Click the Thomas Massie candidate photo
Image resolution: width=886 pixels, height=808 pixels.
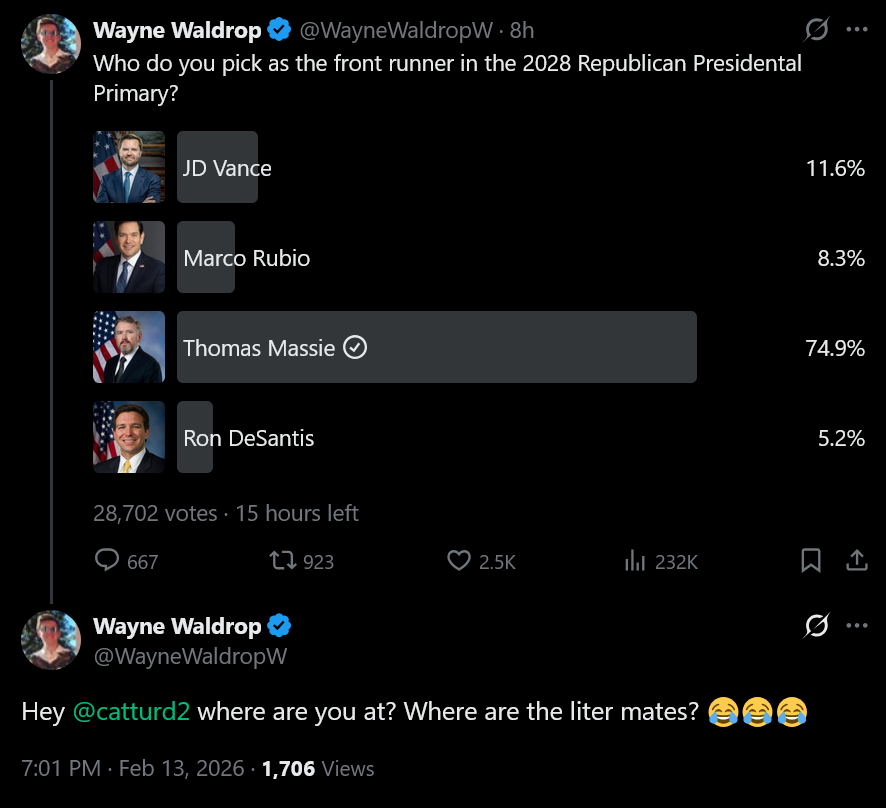click(129, 347)
